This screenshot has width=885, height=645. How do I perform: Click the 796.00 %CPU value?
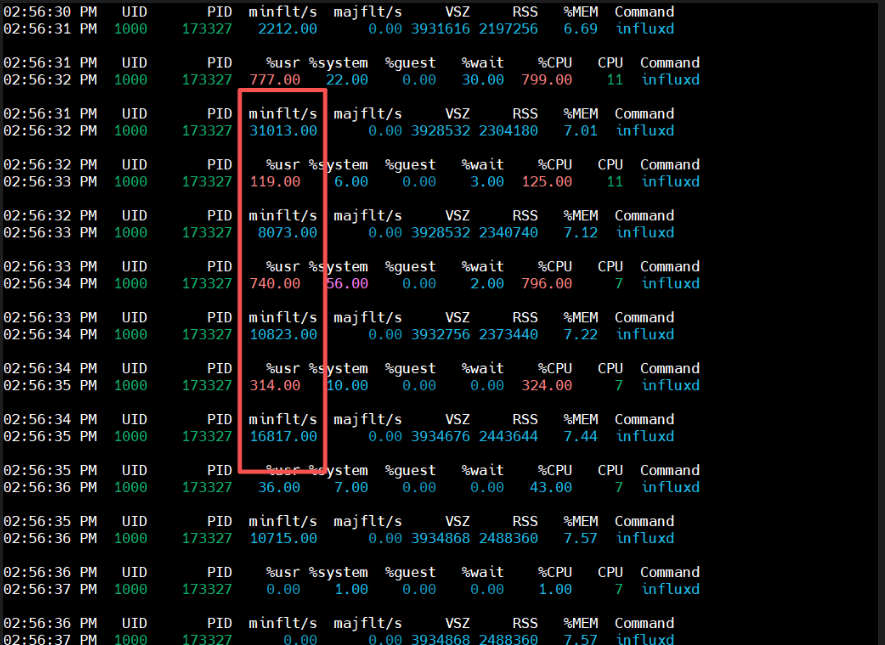point(546,284)
